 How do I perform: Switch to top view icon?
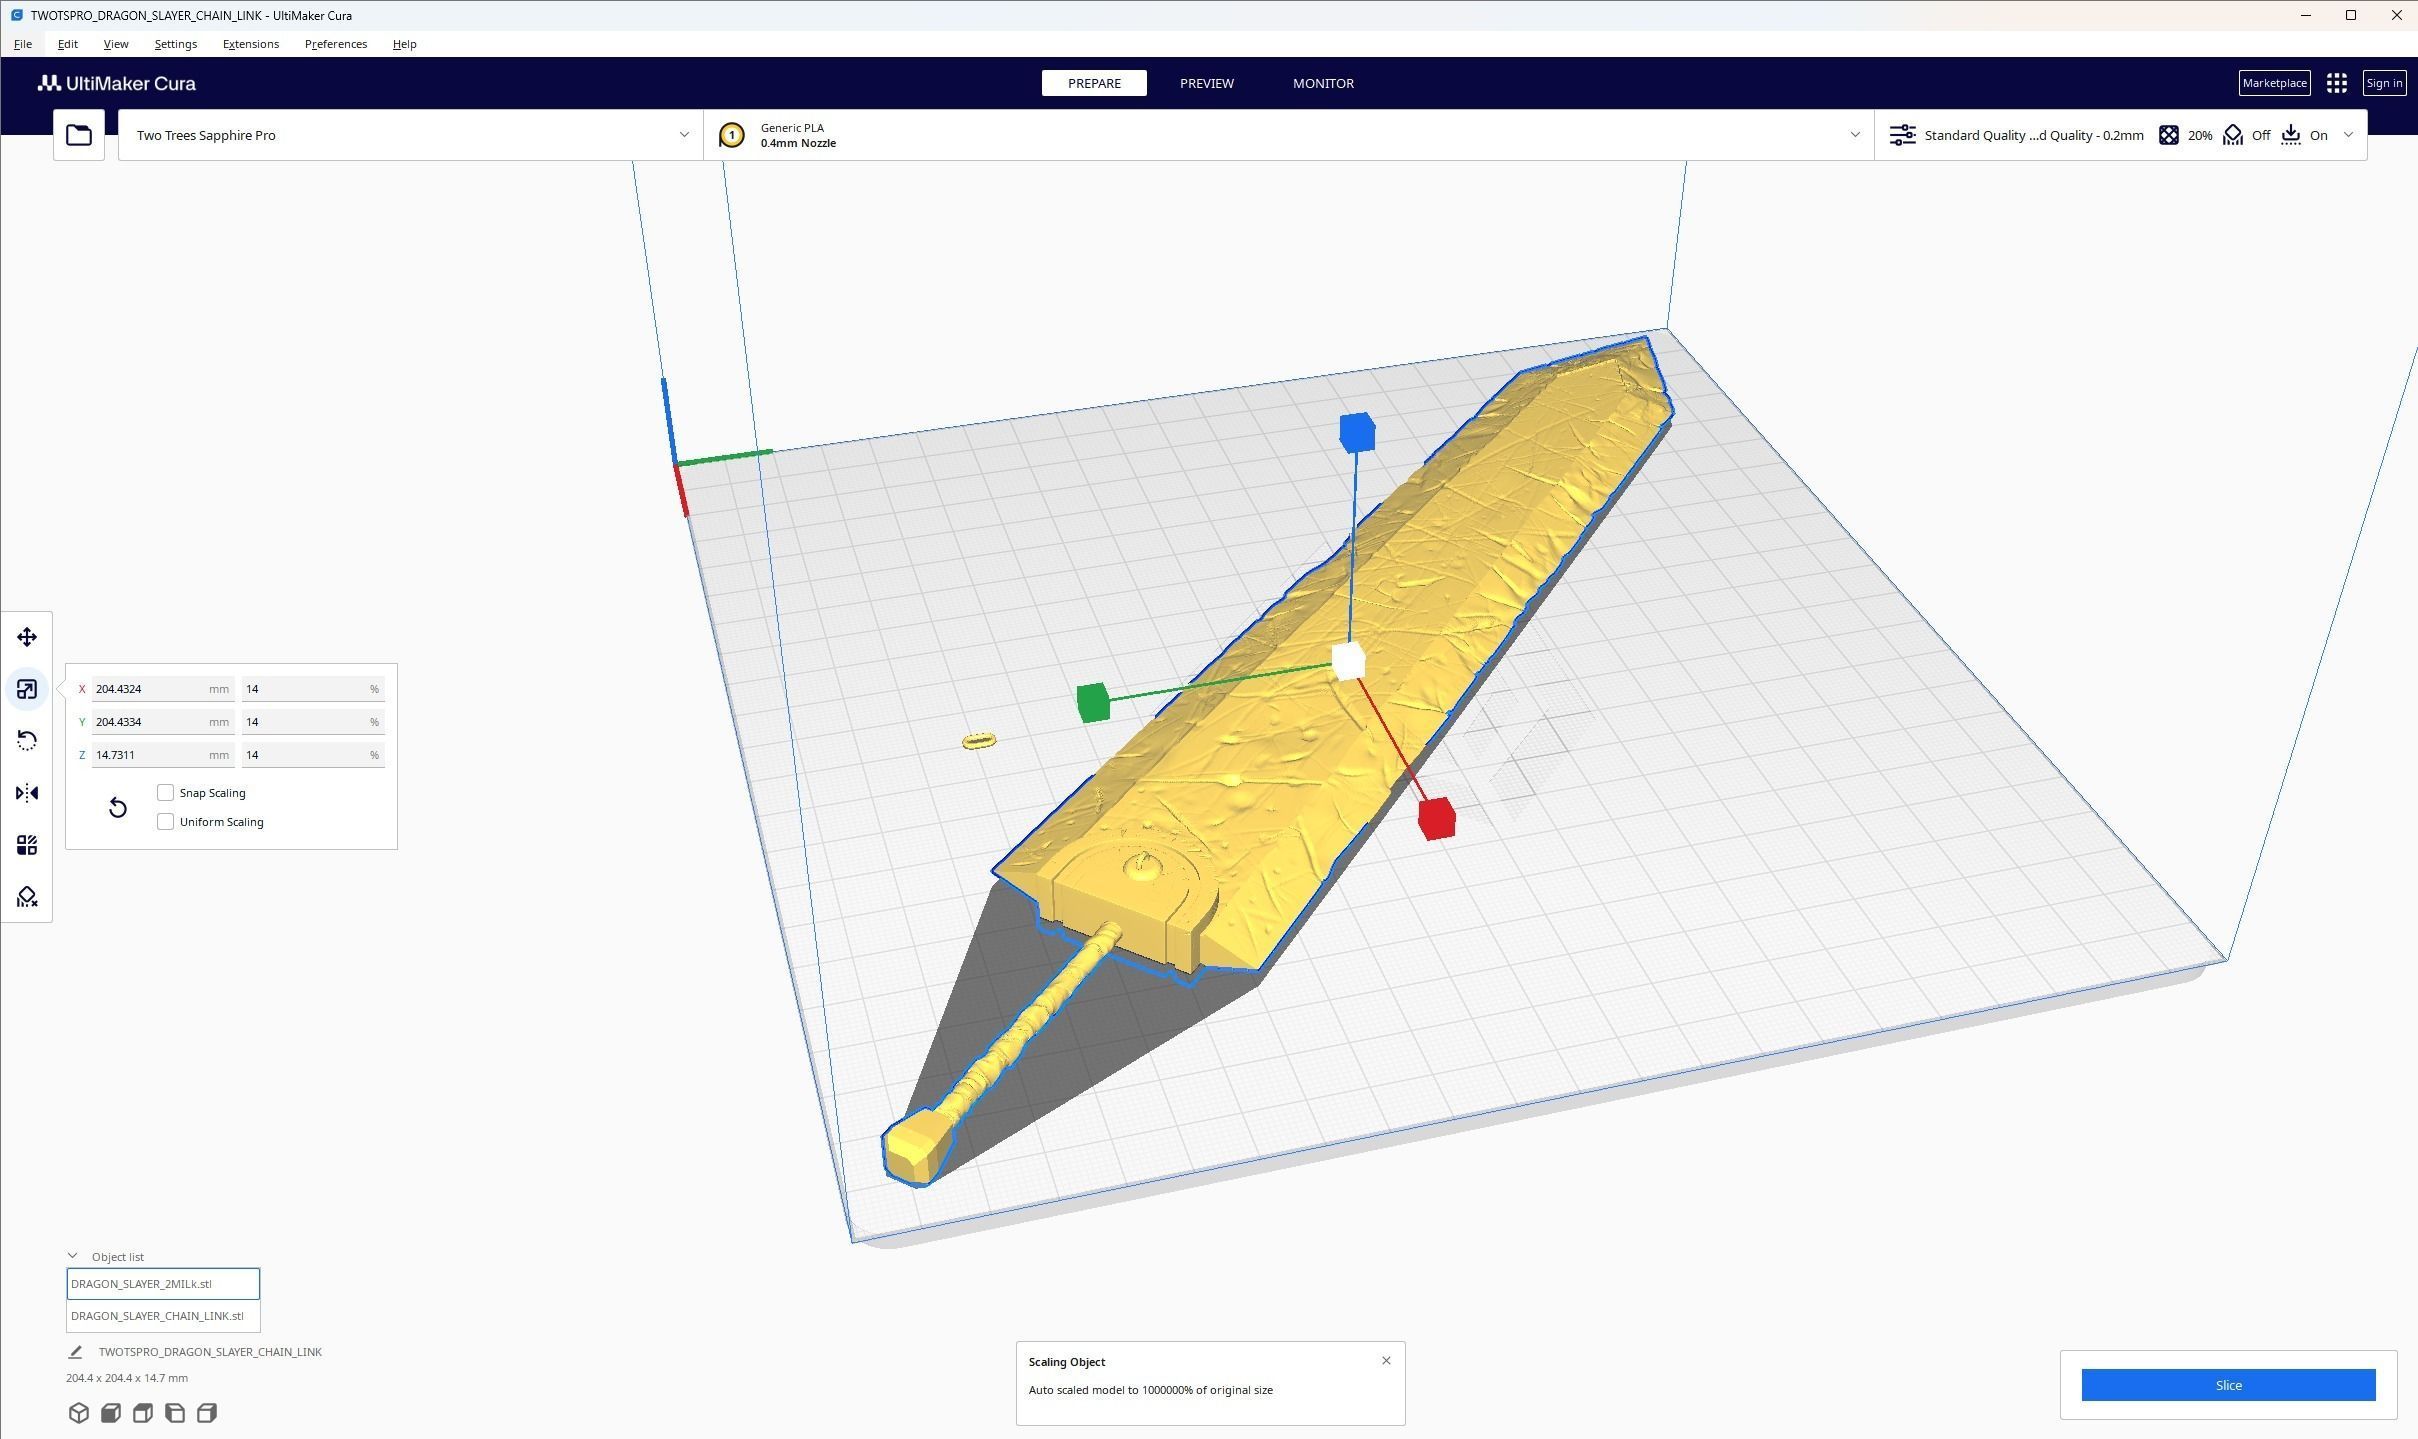tap(143, 1412)
